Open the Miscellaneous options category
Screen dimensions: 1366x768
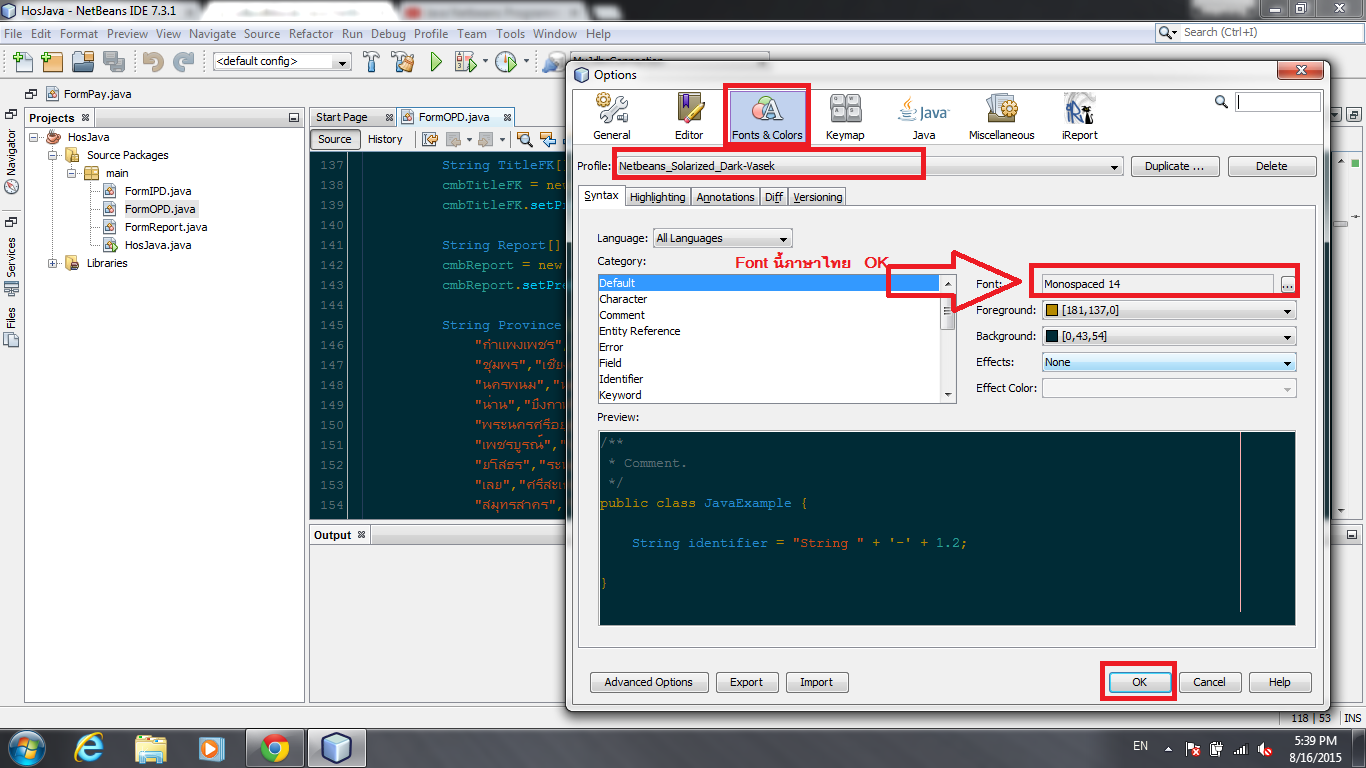1001,116
